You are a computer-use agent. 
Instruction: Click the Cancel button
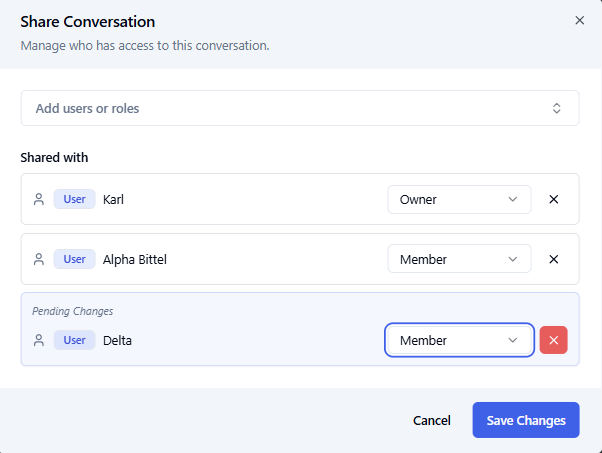pos(432,420)
